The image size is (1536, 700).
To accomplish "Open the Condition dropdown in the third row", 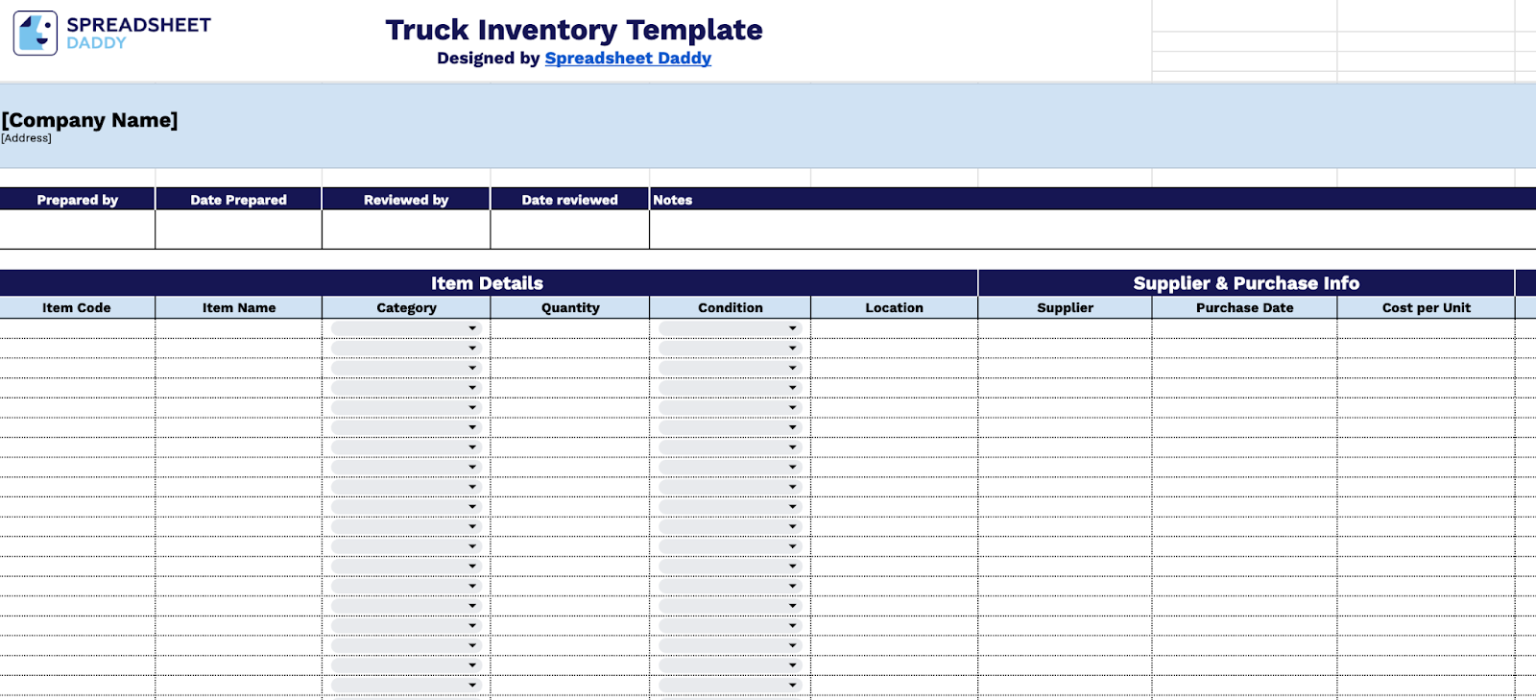I will tap(792, 367).
